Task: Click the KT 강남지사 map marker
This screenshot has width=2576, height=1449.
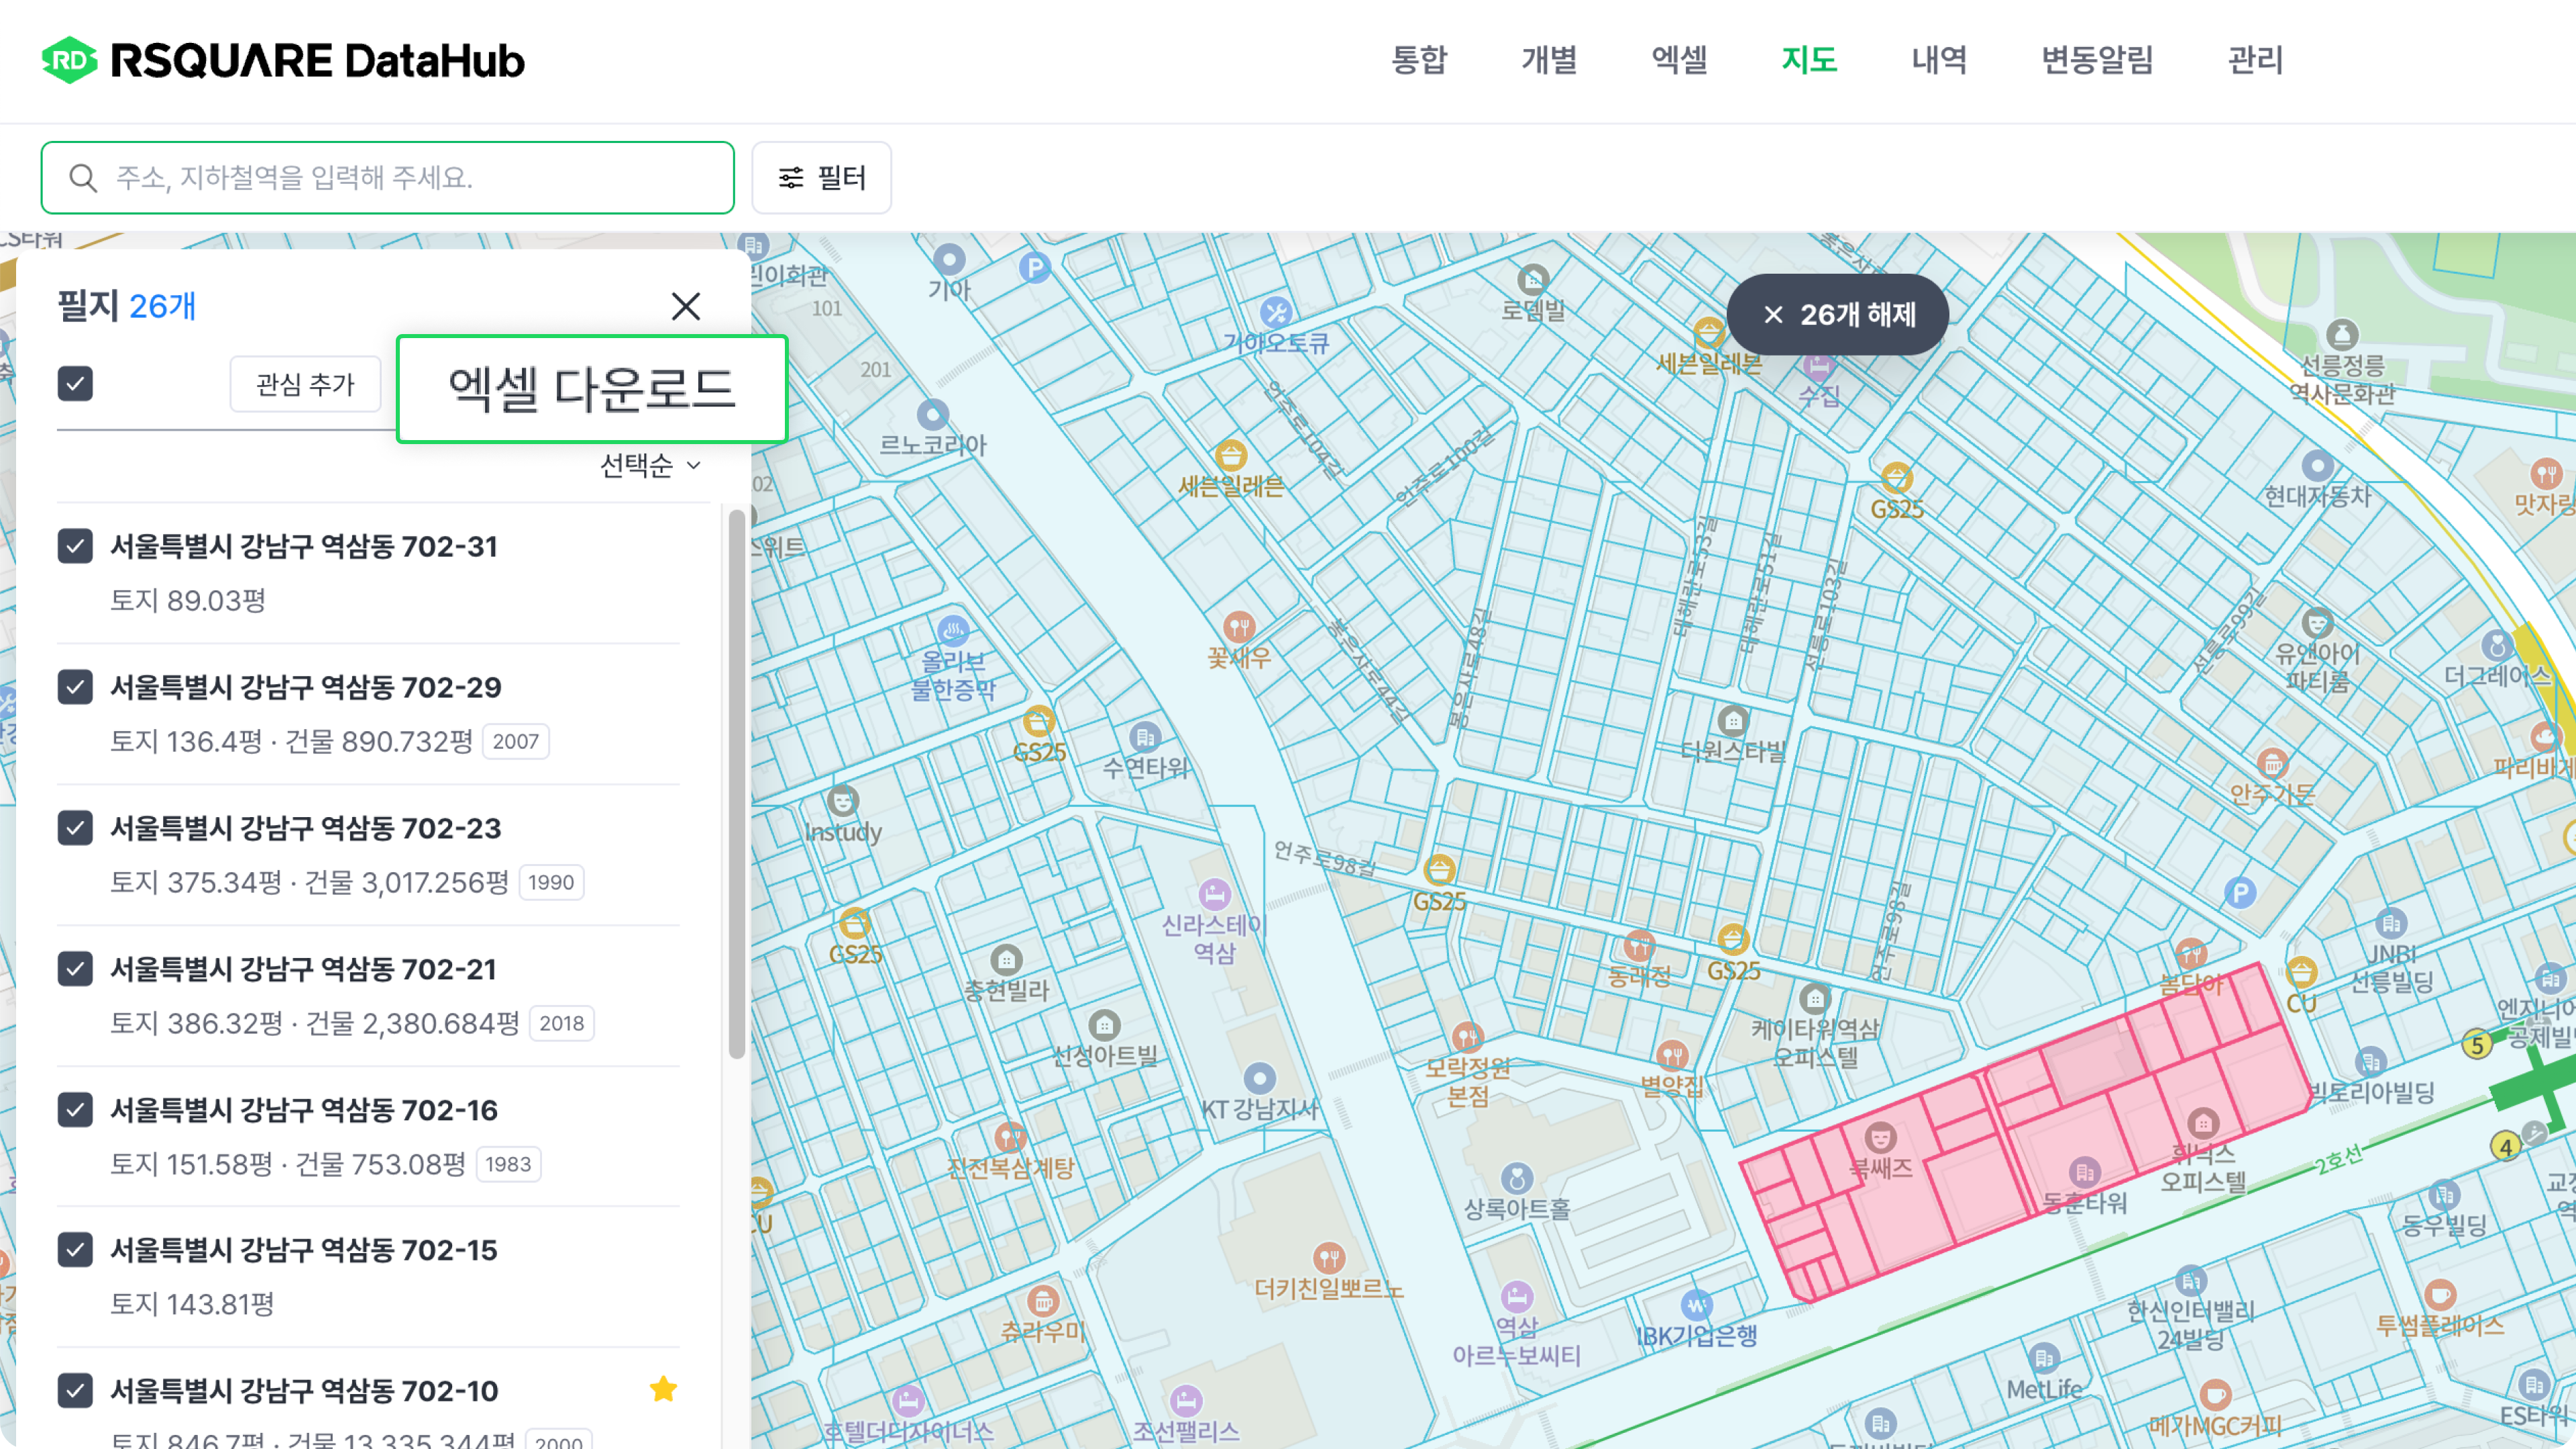Action: [x=1259, y=1079]
